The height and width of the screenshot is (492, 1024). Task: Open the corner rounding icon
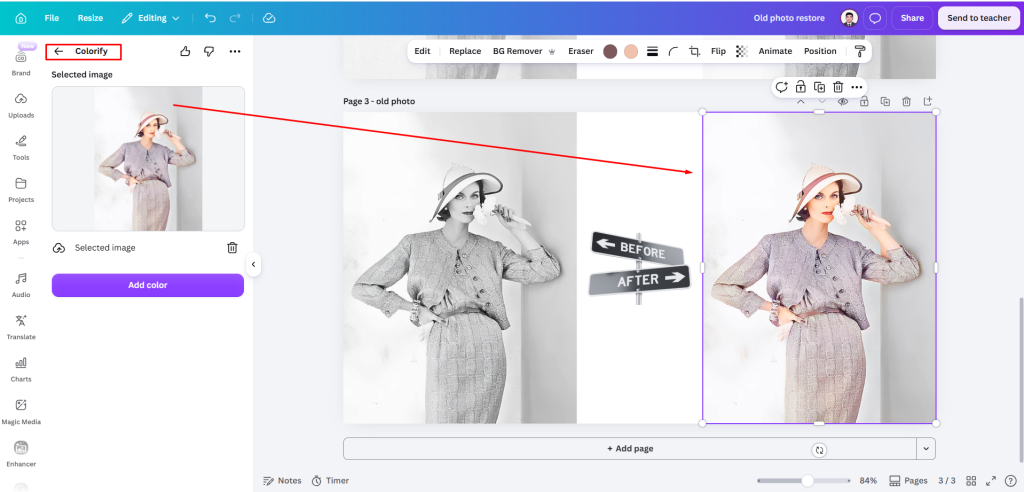click(673, 52)
